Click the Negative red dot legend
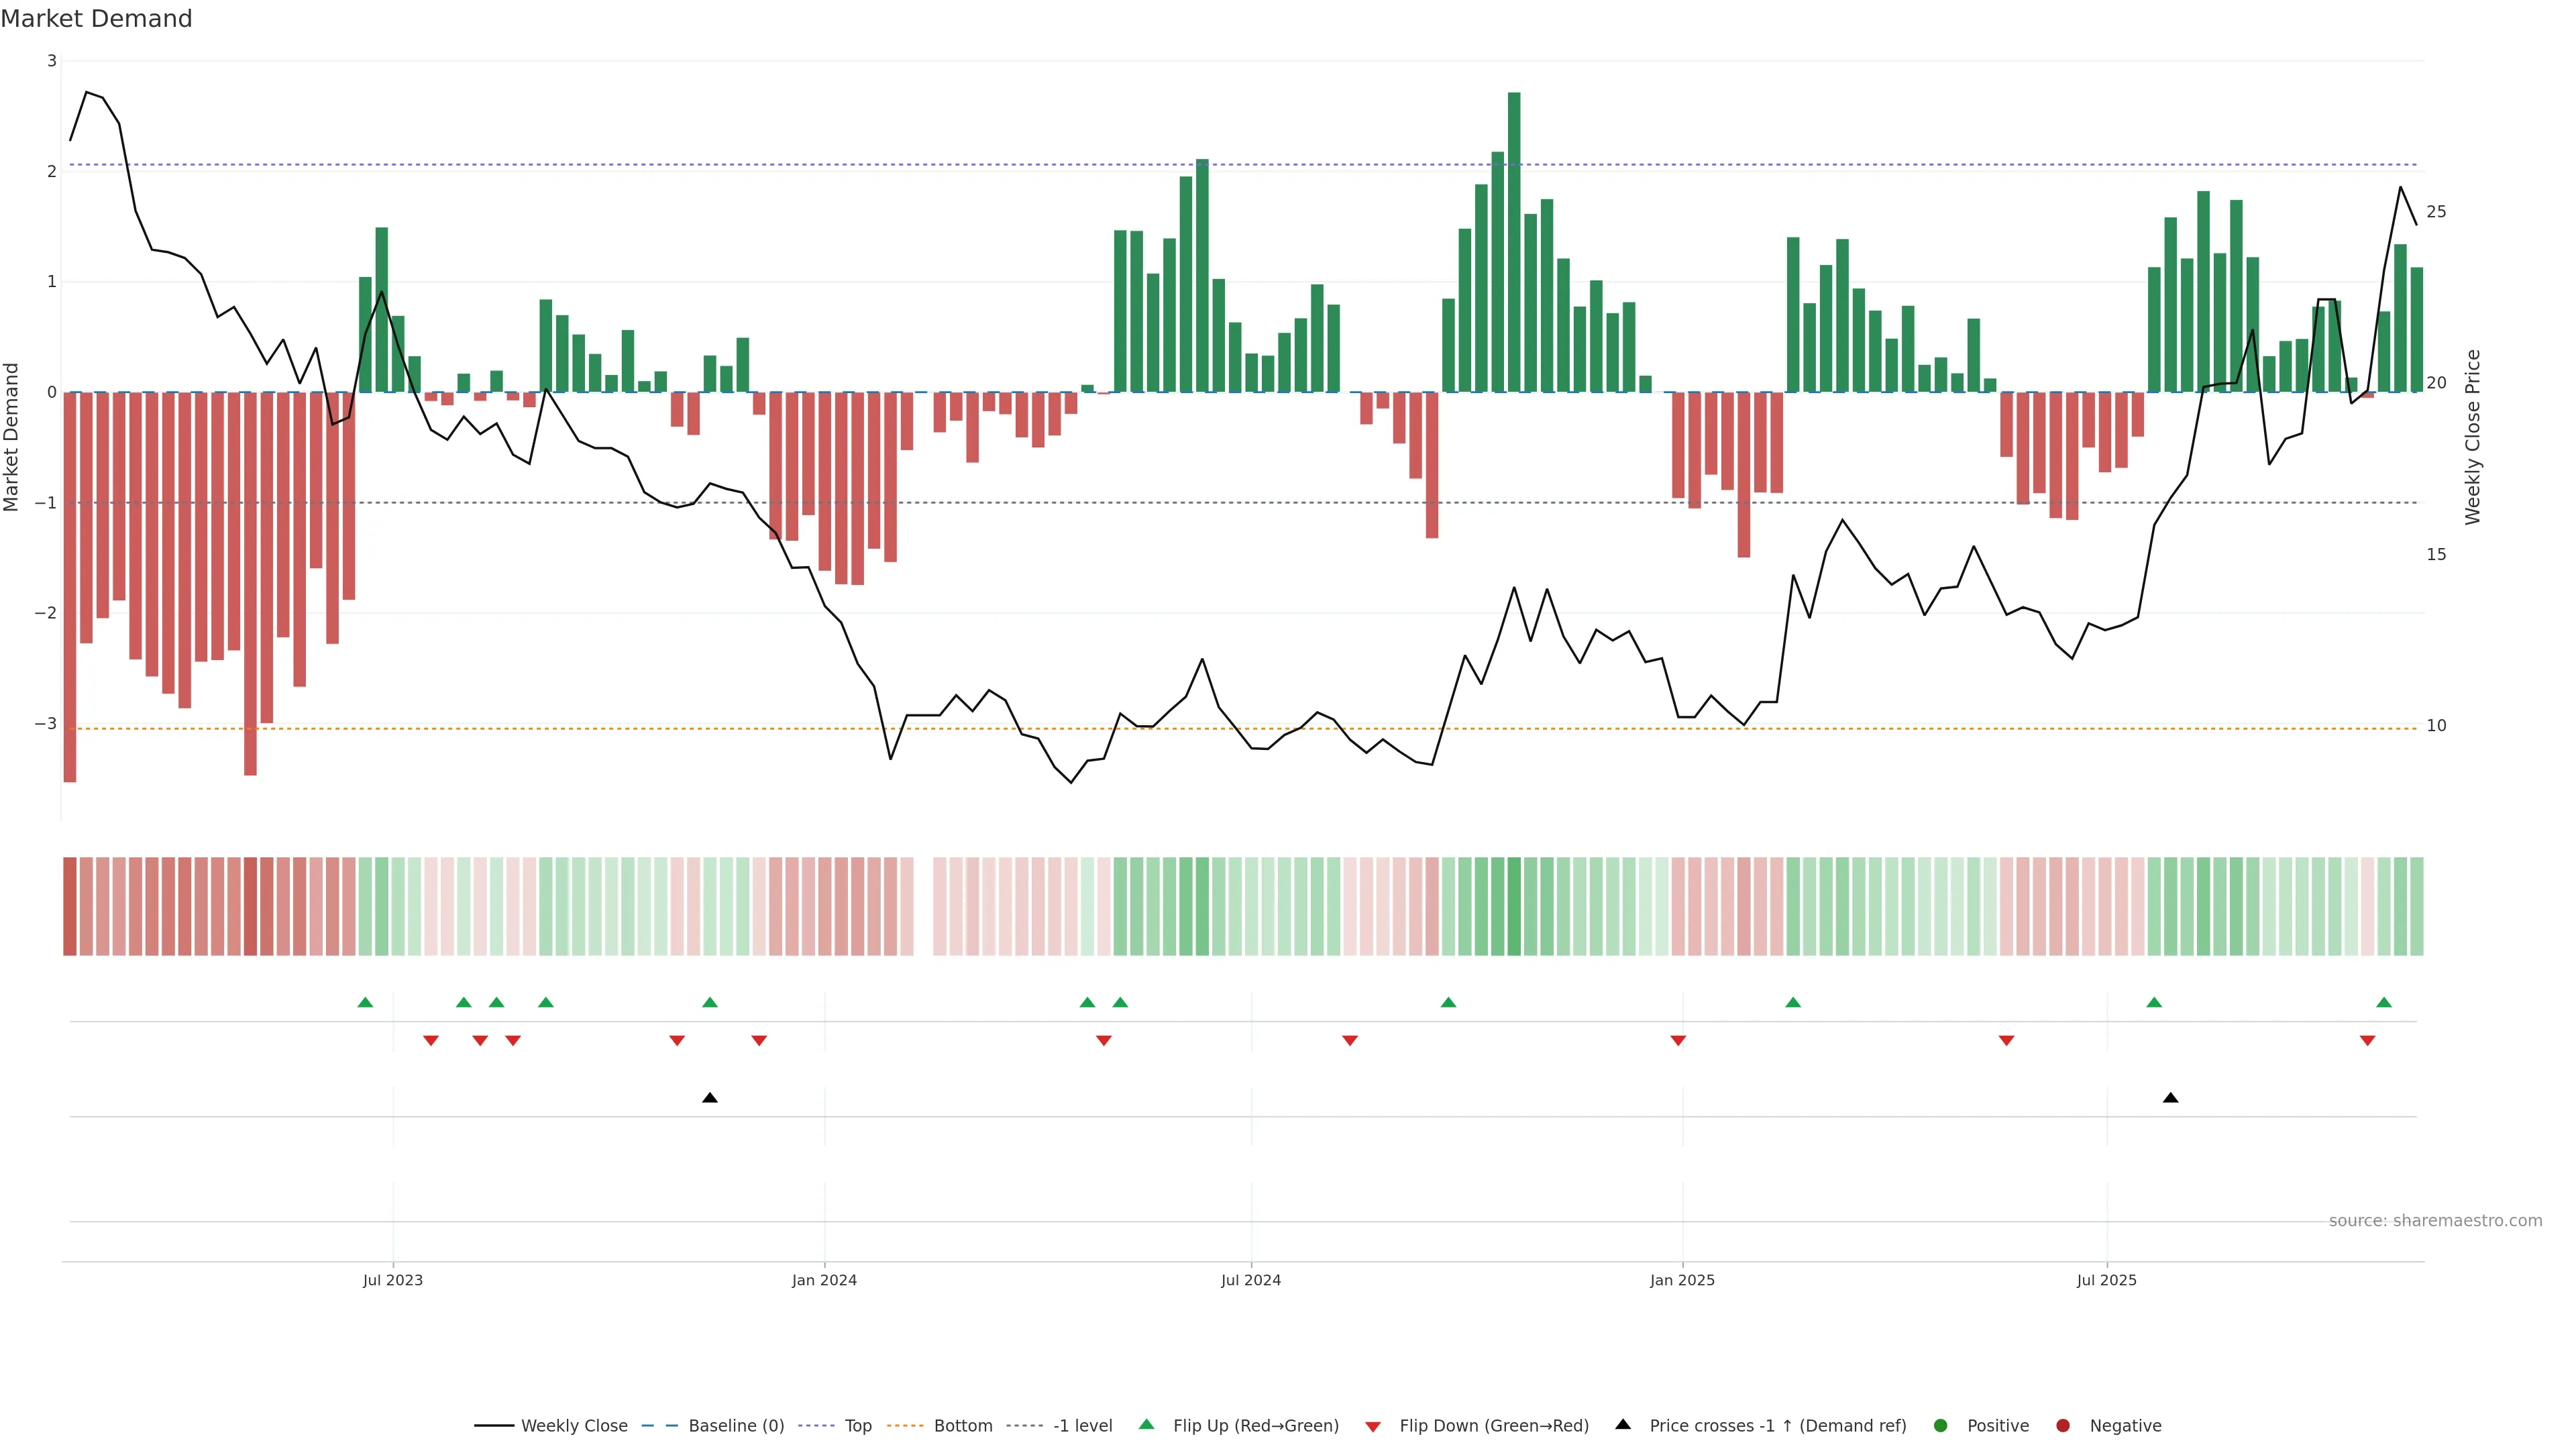This screenshot has width=2576, height=1449. click(2063, 1425)
